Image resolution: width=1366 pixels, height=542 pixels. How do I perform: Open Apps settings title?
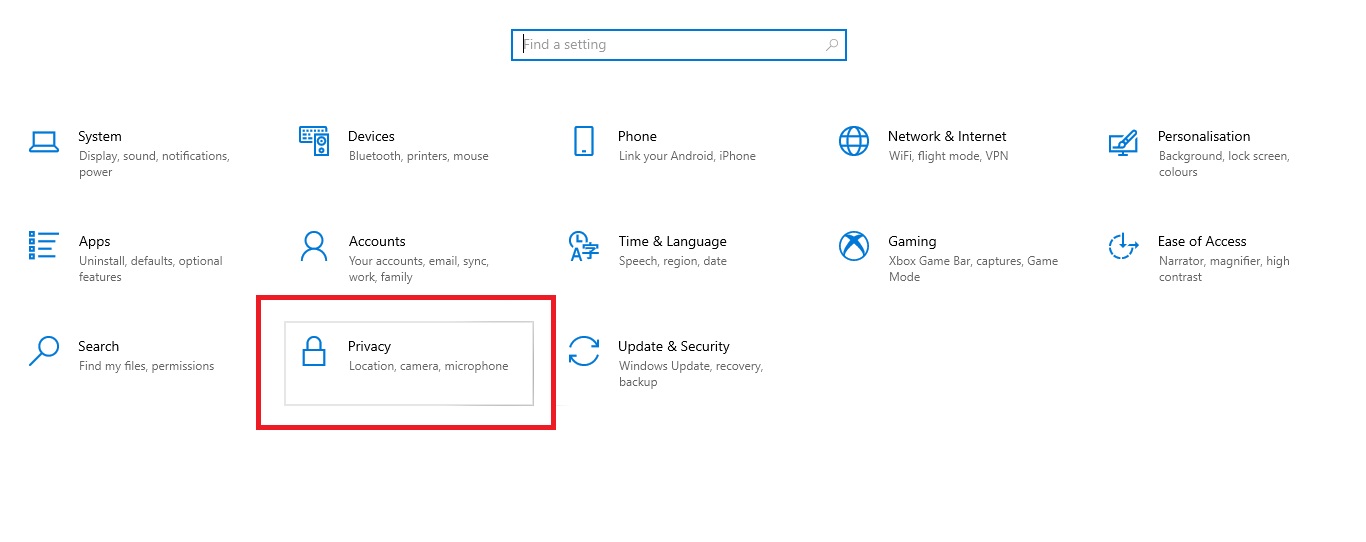[94, 241]
